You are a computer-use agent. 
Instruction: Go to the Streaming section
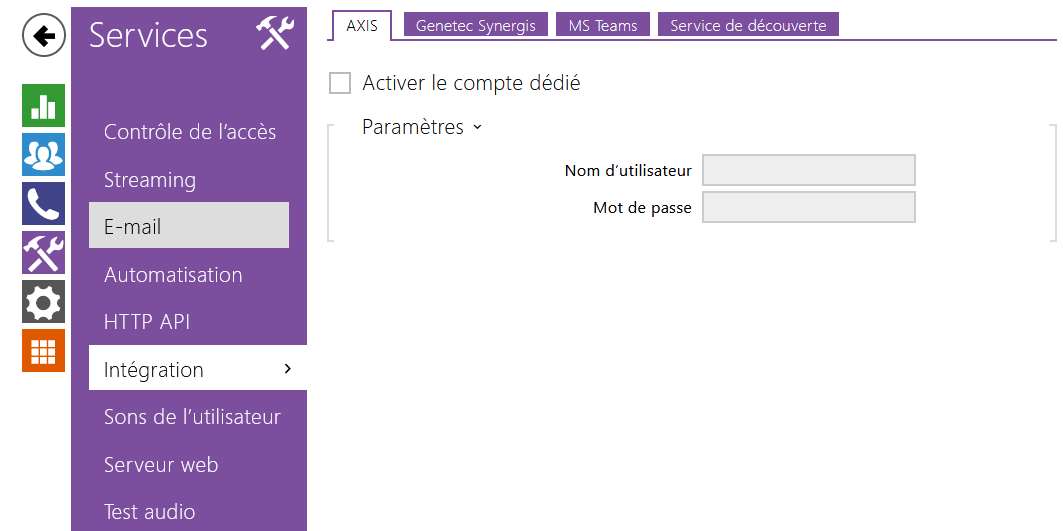point(150,180)
